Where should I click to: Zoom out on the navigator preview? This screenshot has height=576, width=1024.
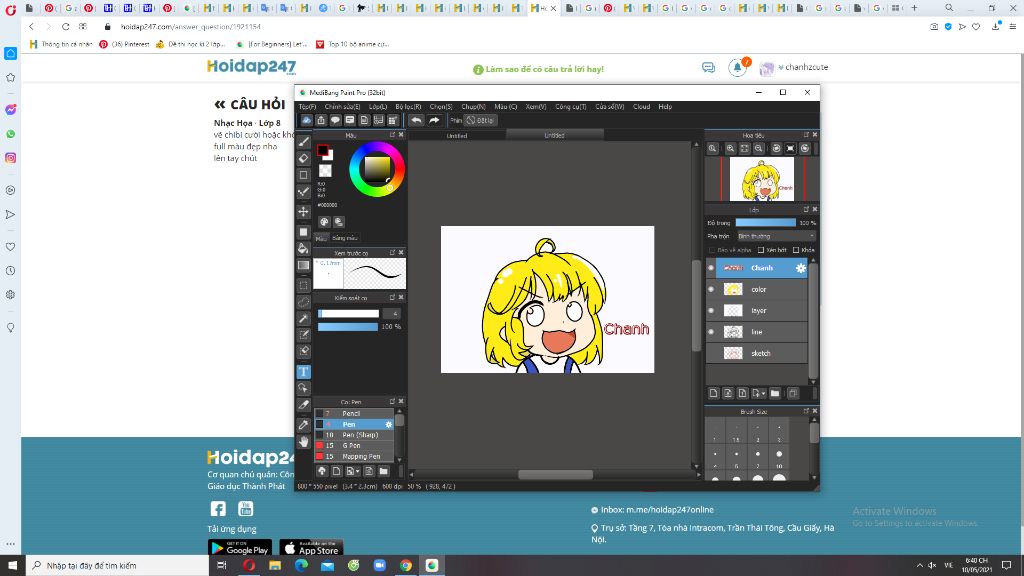pyautogui.click(x=759, y=148)
